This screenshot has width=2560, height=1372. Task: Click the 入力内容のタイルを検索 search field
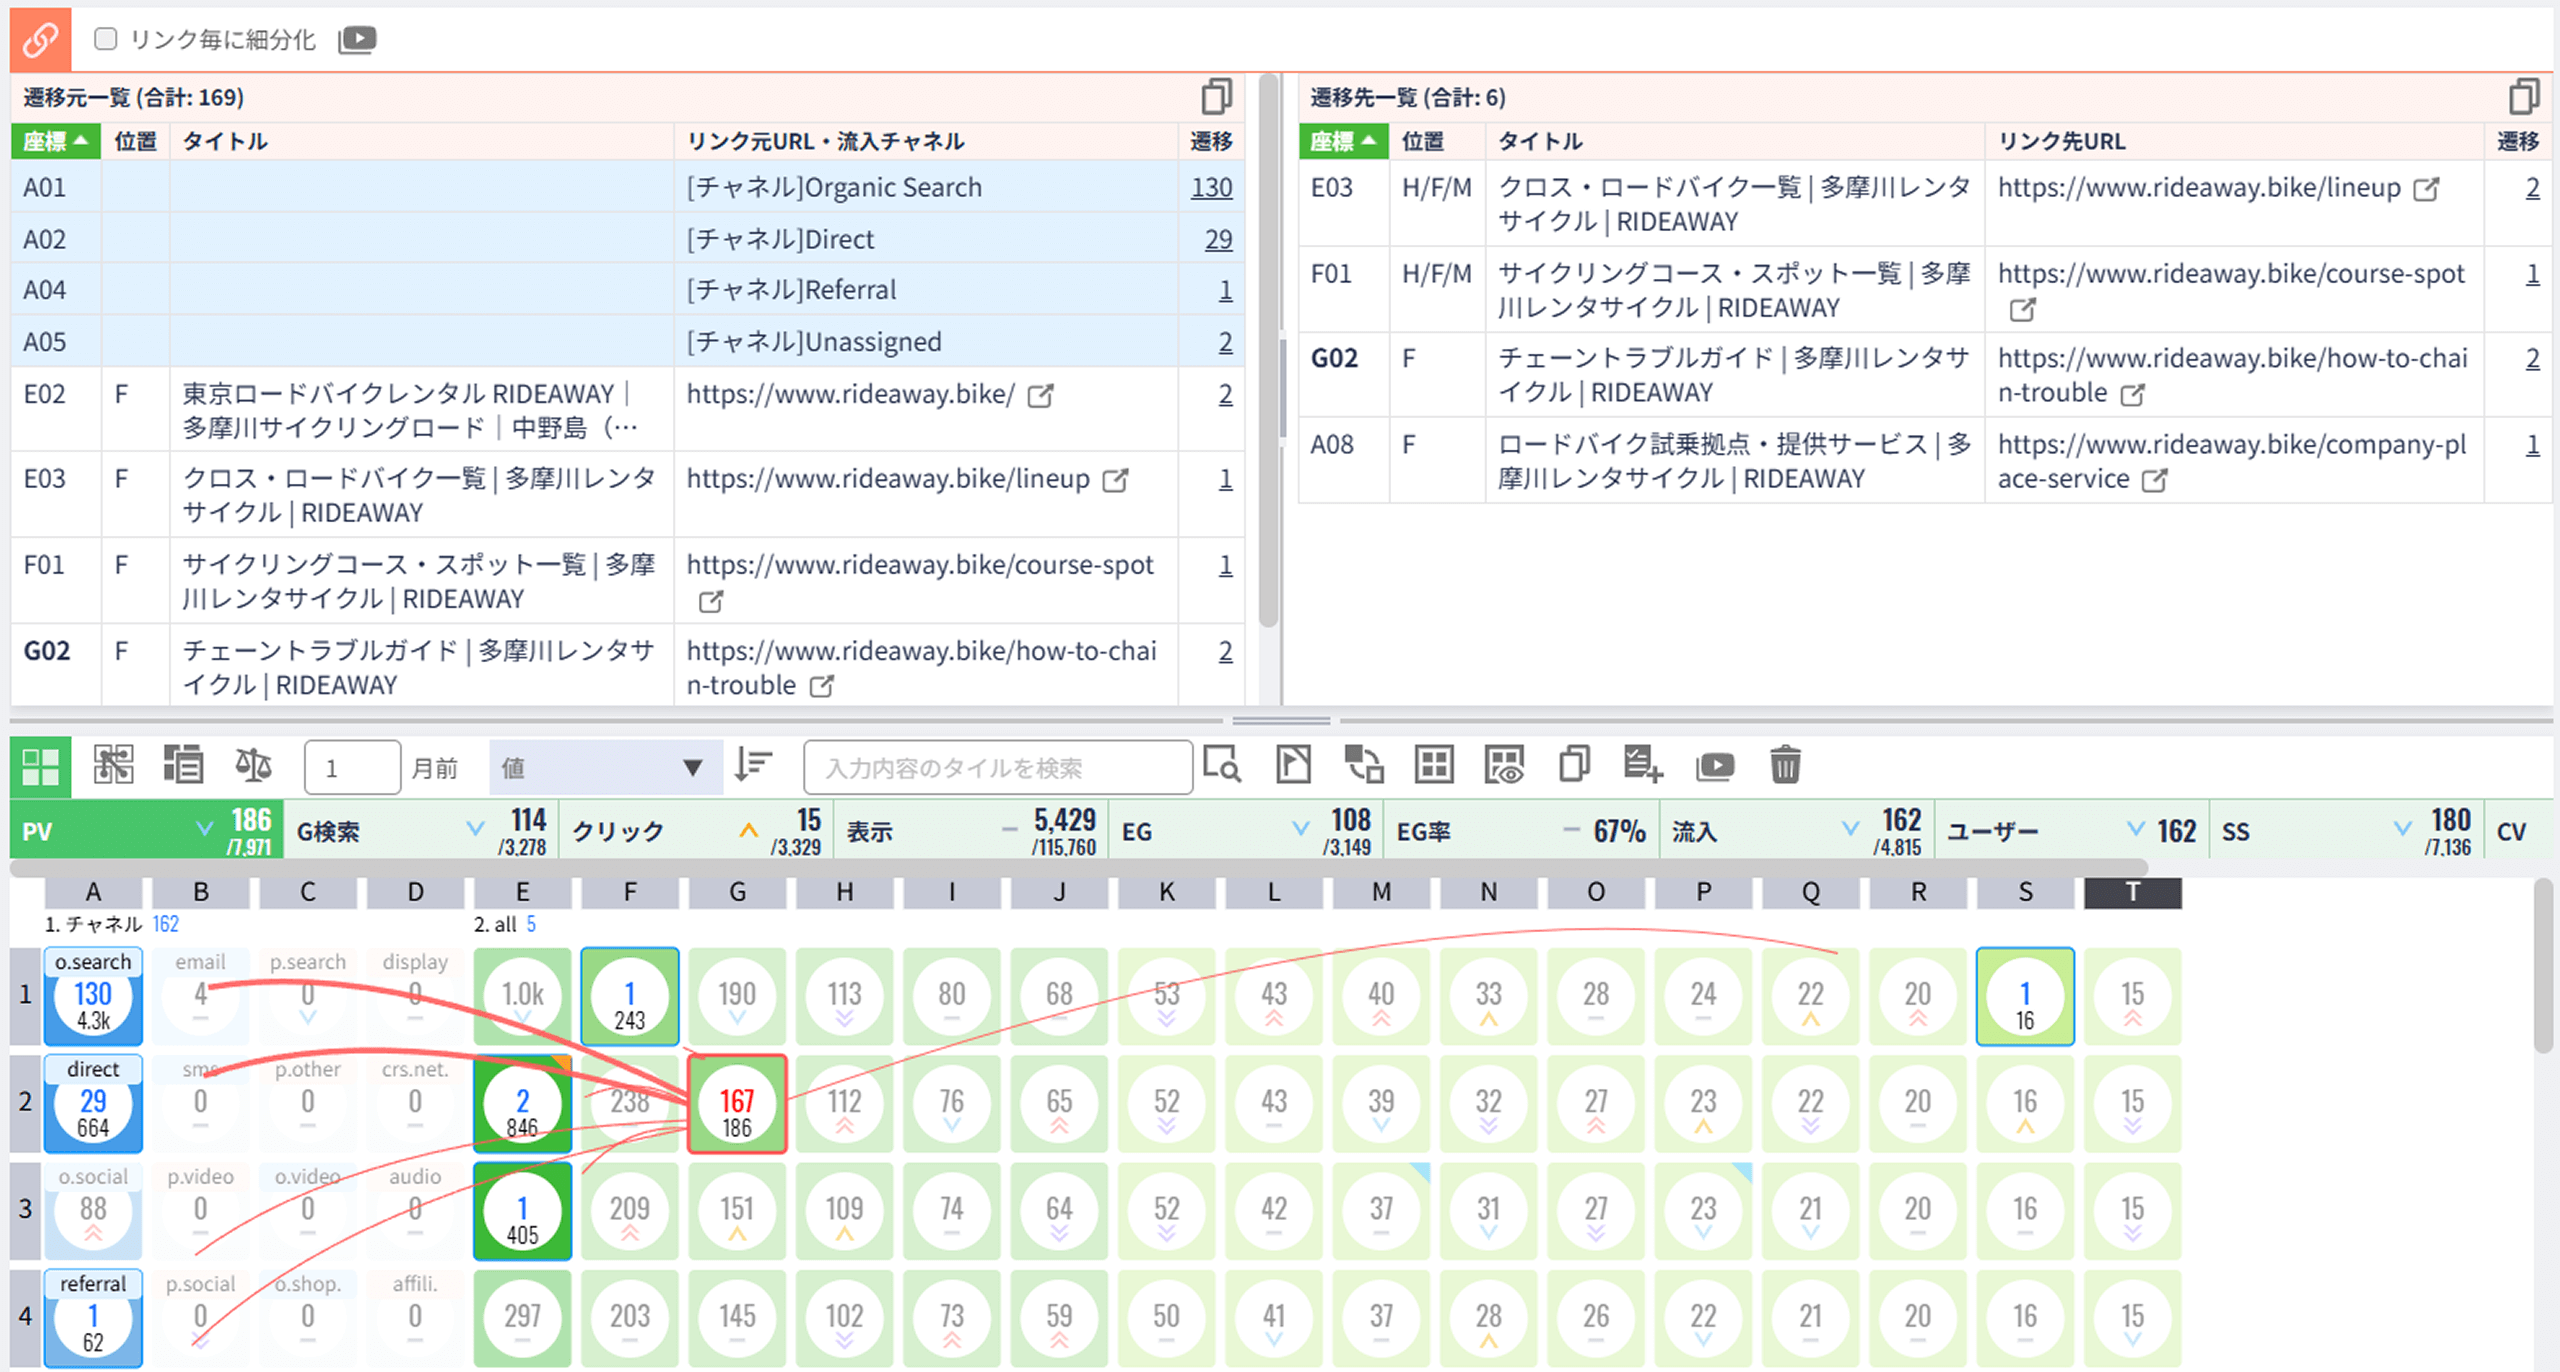[997, 767]
